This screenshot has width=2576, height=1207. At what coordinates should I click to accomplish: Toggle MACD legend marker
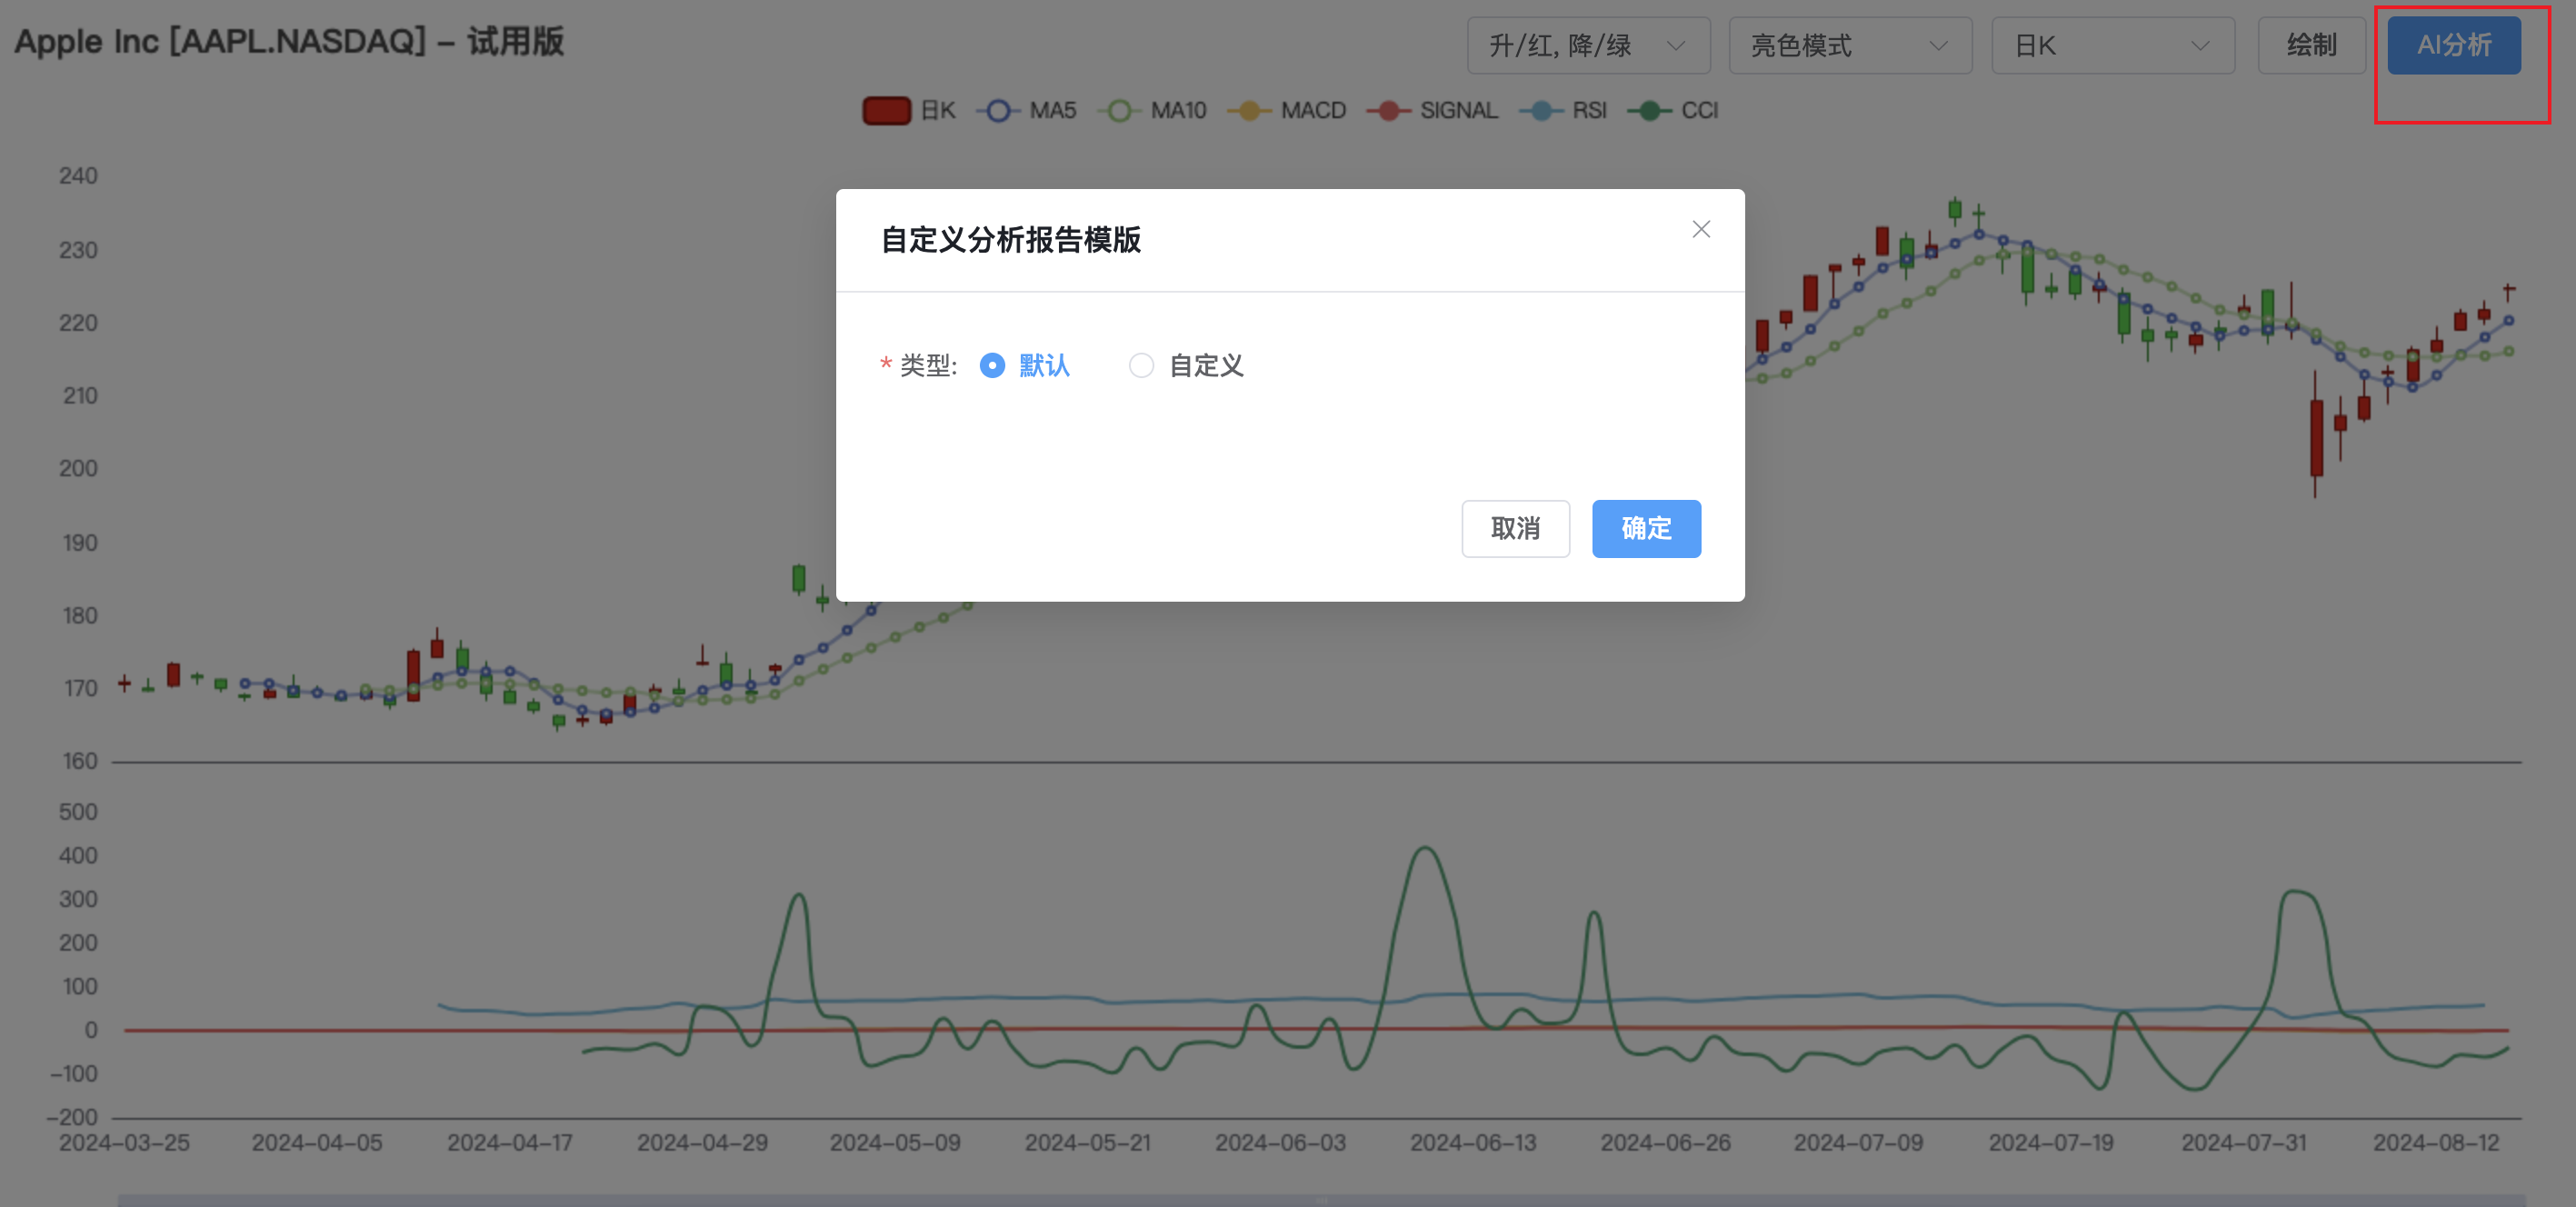click(1249, 111)
